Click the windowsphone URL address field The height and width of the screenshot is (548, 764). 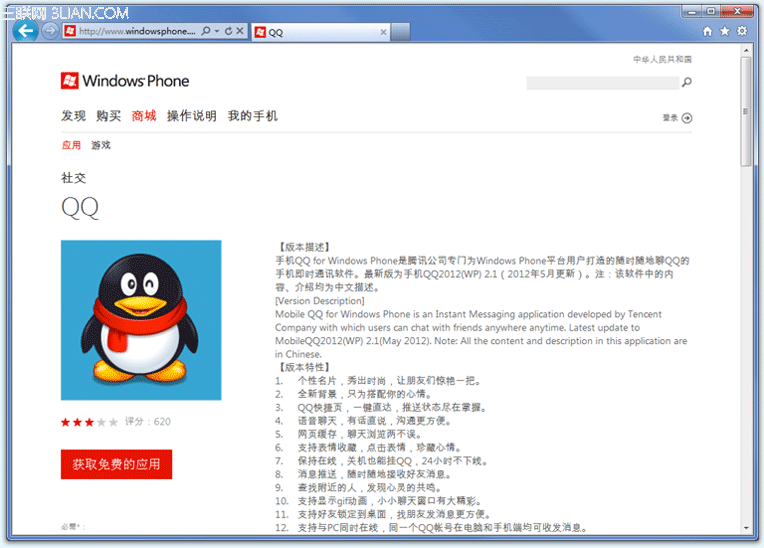137,31
